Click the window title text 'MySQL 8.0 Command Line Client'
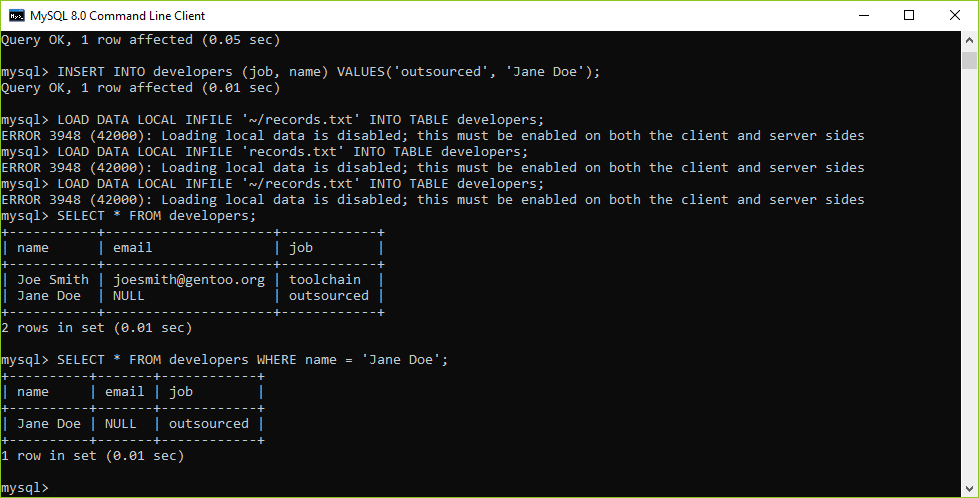The width and height of the screenshot is (979, 498). [117, 16]
